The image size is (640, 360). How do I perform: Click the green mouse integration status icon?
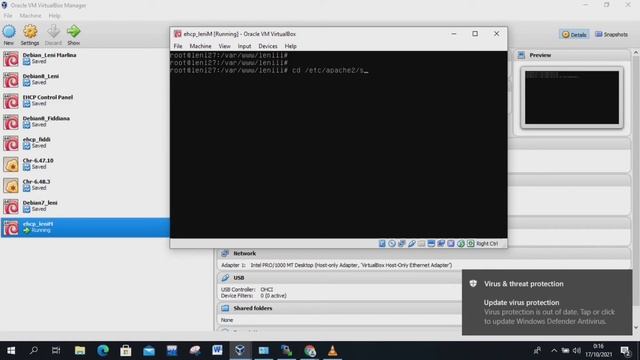(461, 244)
